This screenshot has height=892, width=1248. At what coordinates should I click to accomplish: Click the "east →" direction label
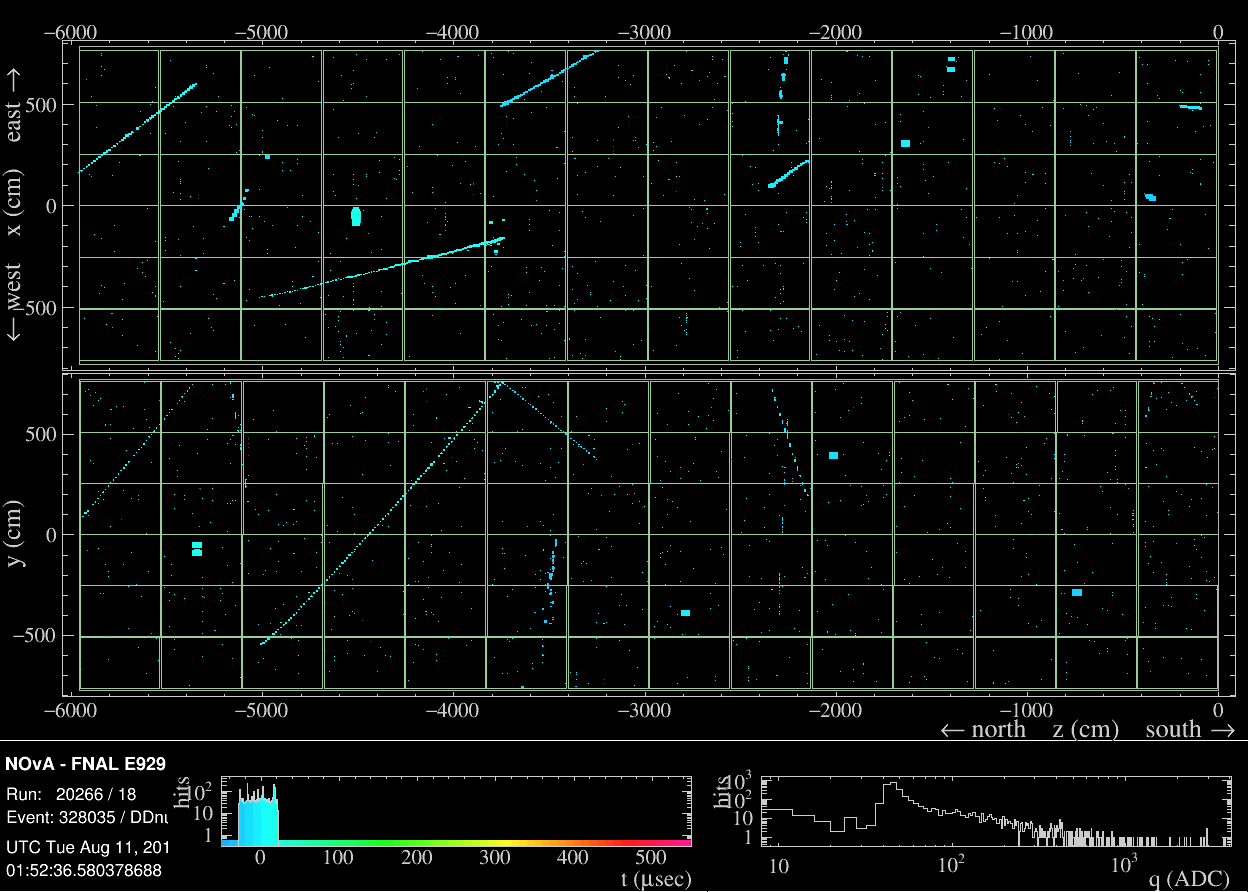click(x=16, y=105)
